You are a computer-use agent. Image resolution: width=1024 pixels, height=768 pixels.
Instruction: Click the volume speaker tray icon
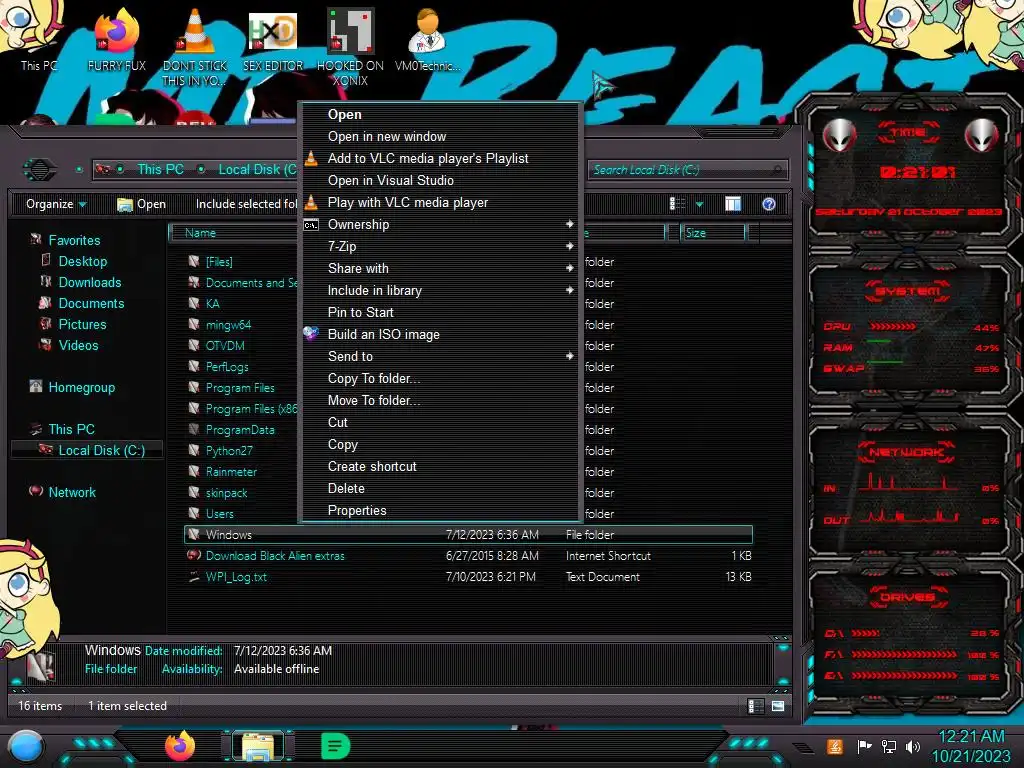click(912, 746)
